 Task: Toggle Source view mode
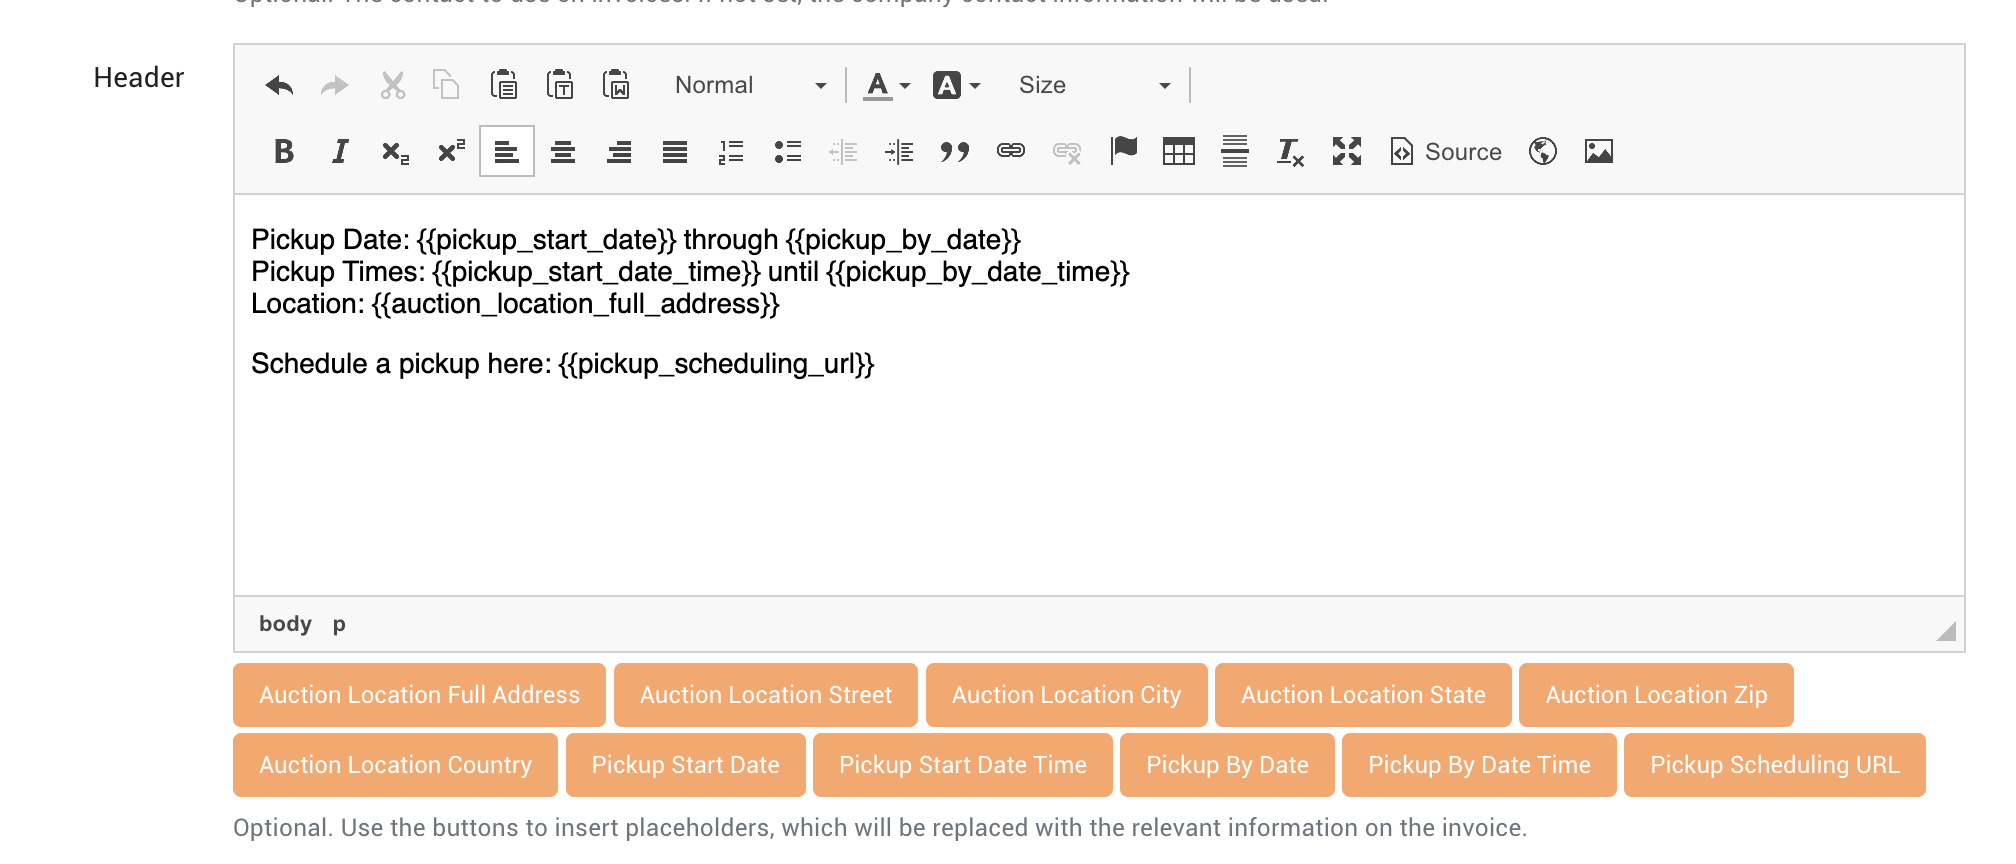(1447, 152)
